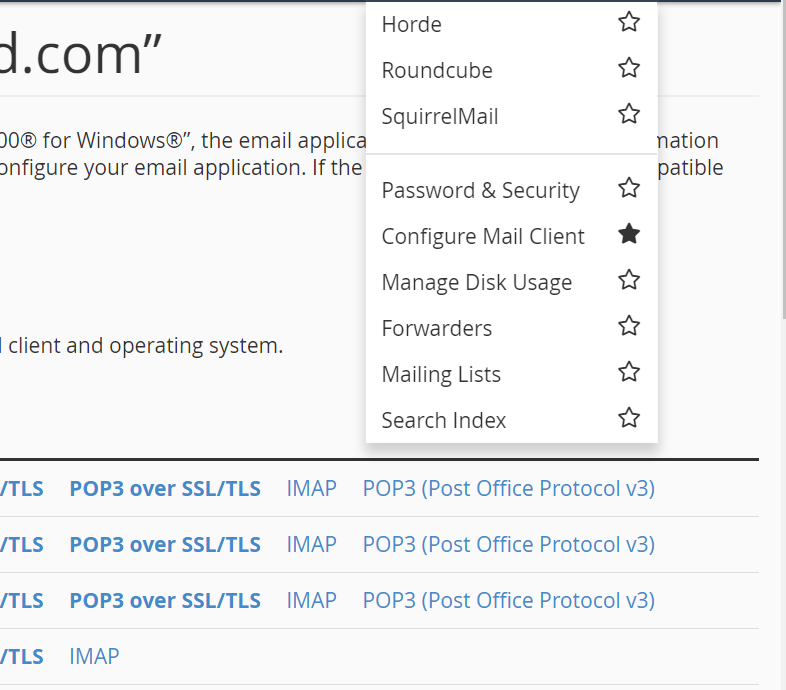Select Mailing Lists from the menu
The image size is (786, 690).
click(x=441, y=374)
